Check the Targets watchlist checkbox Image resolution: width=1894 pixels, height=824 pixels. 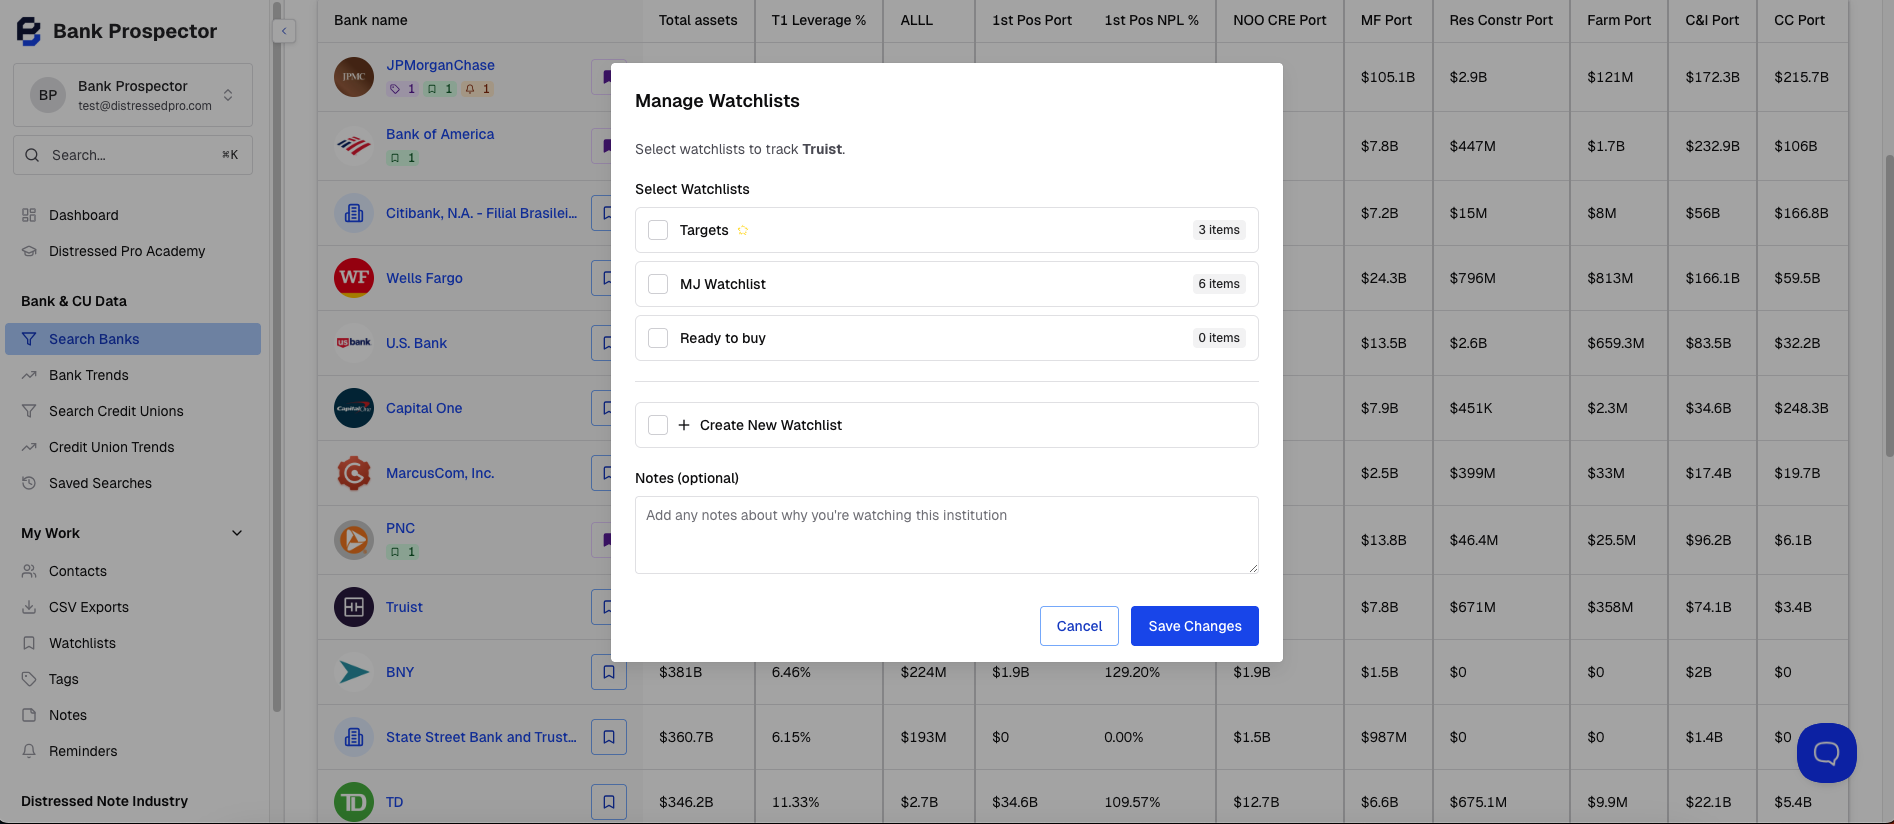pyautogui.click(x=658, y=230)
